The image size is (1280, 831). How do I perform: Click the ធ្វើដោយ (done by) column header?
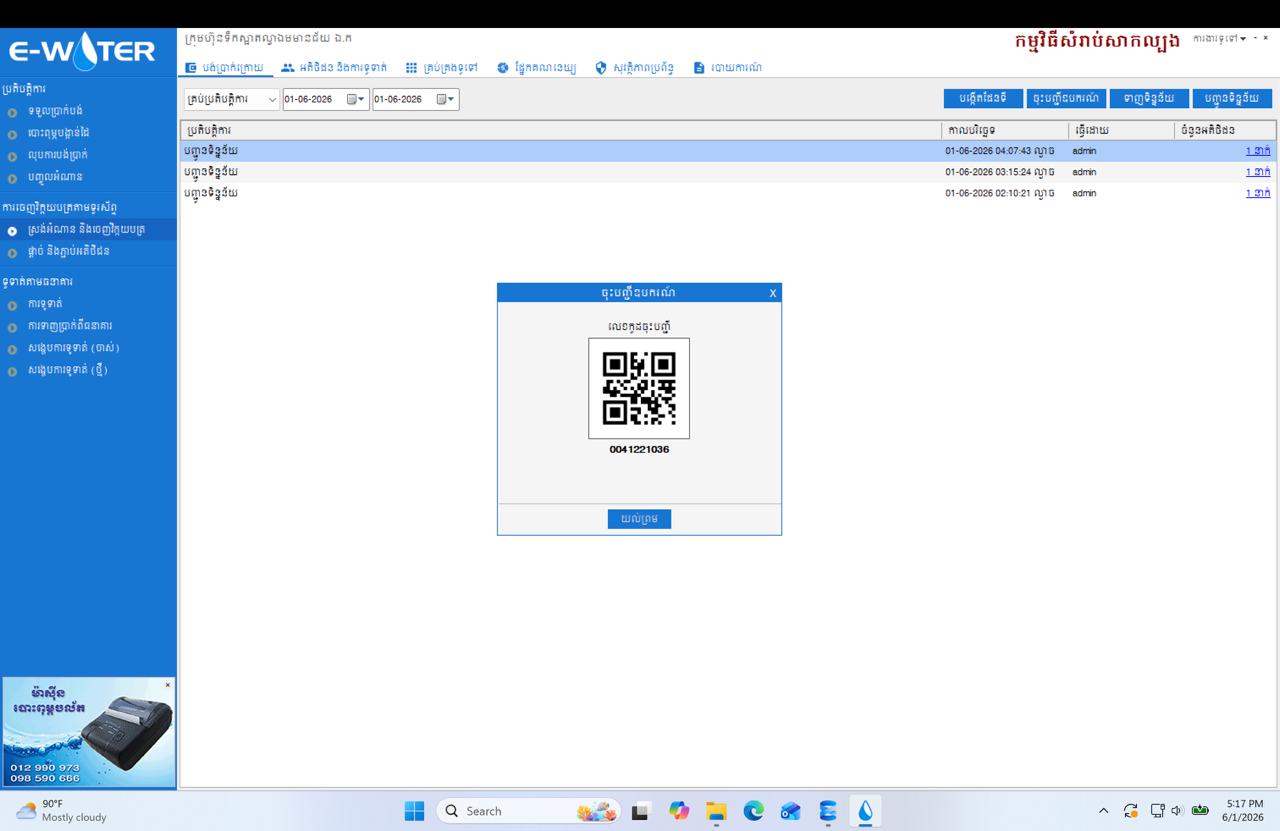tap(1120, 131)
